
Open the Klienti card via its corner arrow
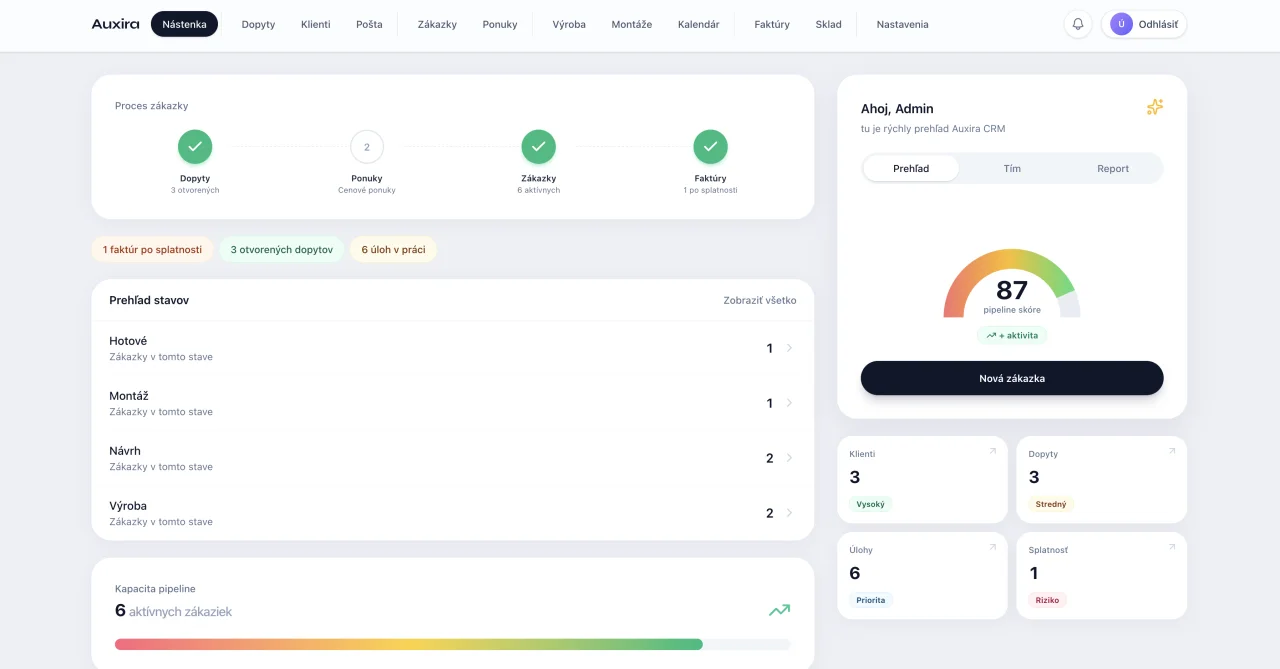pyautogui.click(x=991, y=451)
